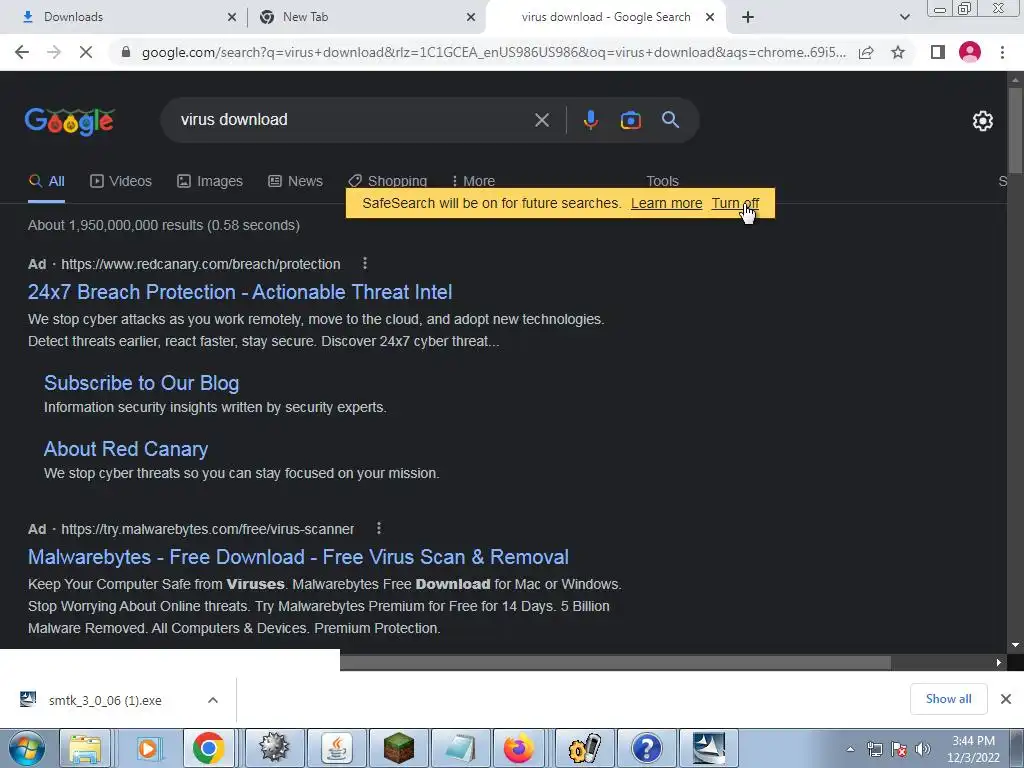Open Subscribe to Our Blog link
Viewport: 1024px width, 768px height.
pos(141,383)
